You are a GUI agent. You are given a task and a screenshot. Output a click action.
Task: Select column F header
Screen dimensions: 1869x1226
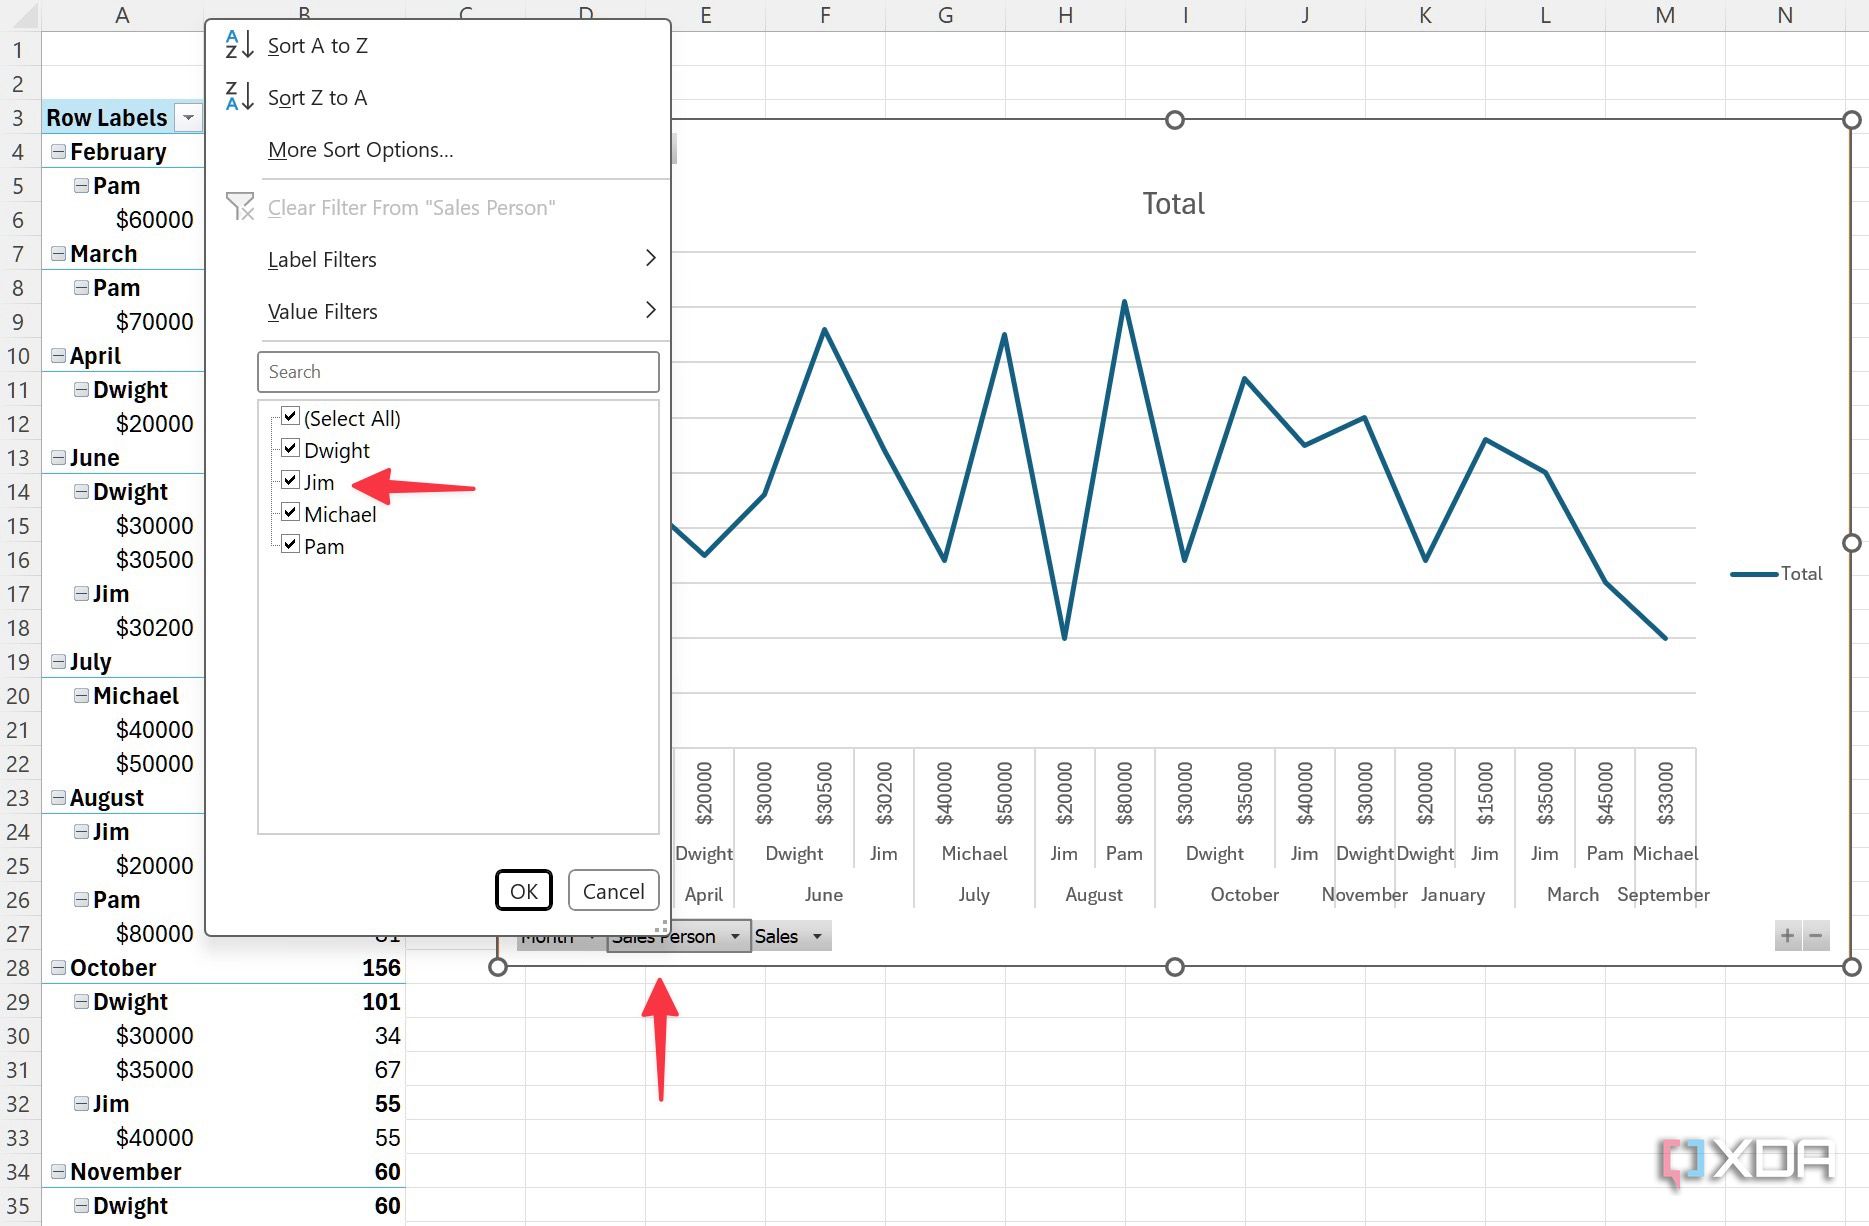[x=825, y=15]
